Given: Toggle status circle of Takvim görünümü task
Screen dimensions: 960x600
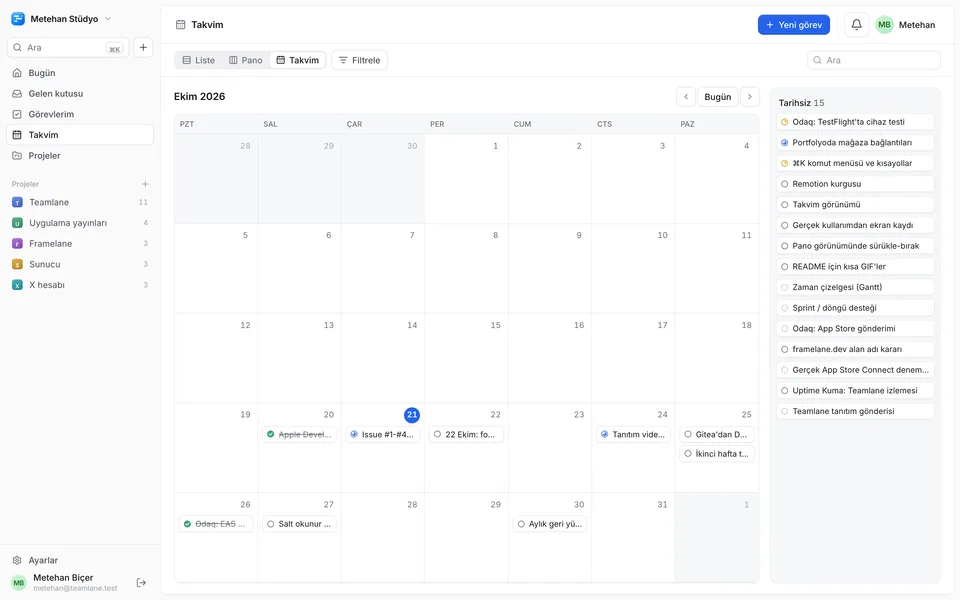Looking at the screenshot, I should [784, 204].
